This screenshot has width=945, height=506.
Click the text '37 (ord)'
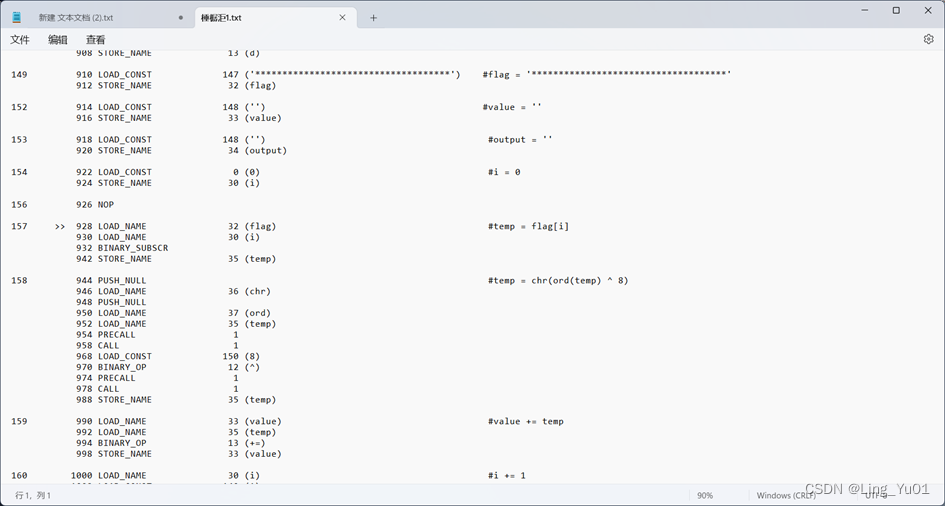coord(250,313)
